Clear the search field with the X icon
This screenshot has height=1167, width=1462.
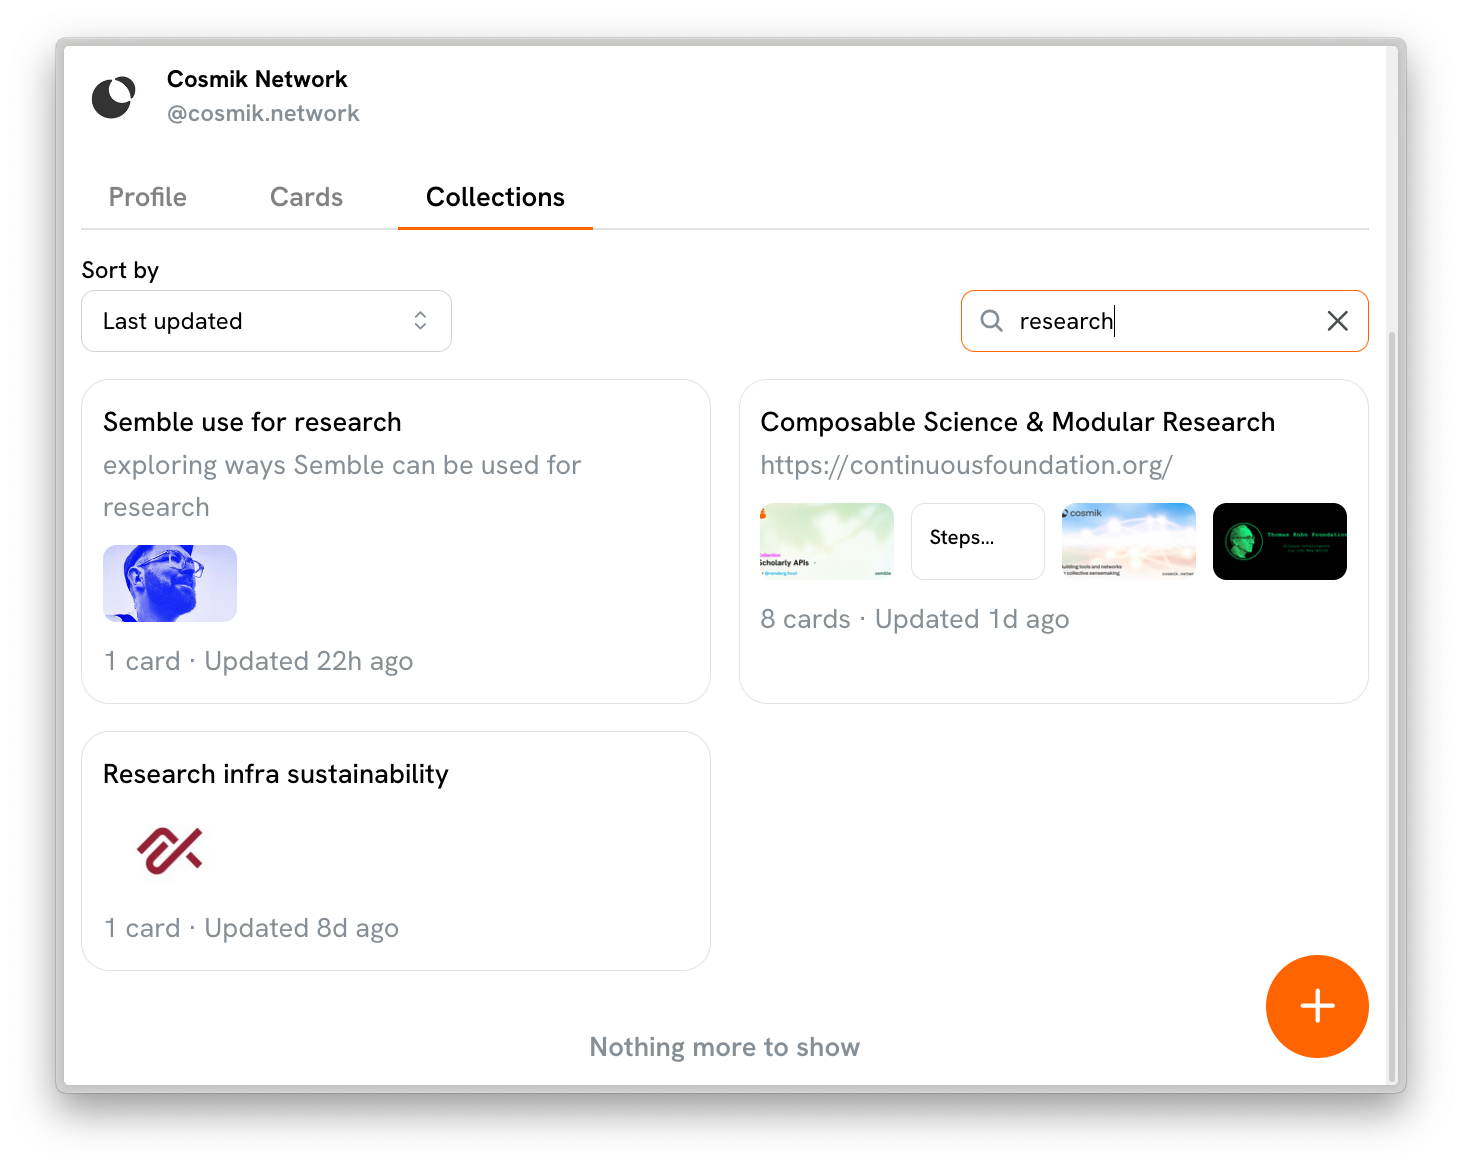1337,321
